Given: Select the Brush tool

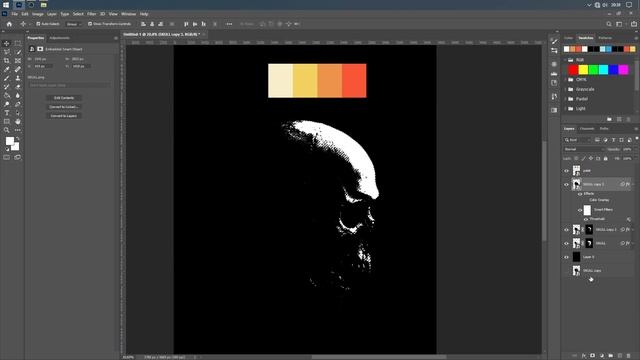Looking at the screenshot, I should [7, 78].
